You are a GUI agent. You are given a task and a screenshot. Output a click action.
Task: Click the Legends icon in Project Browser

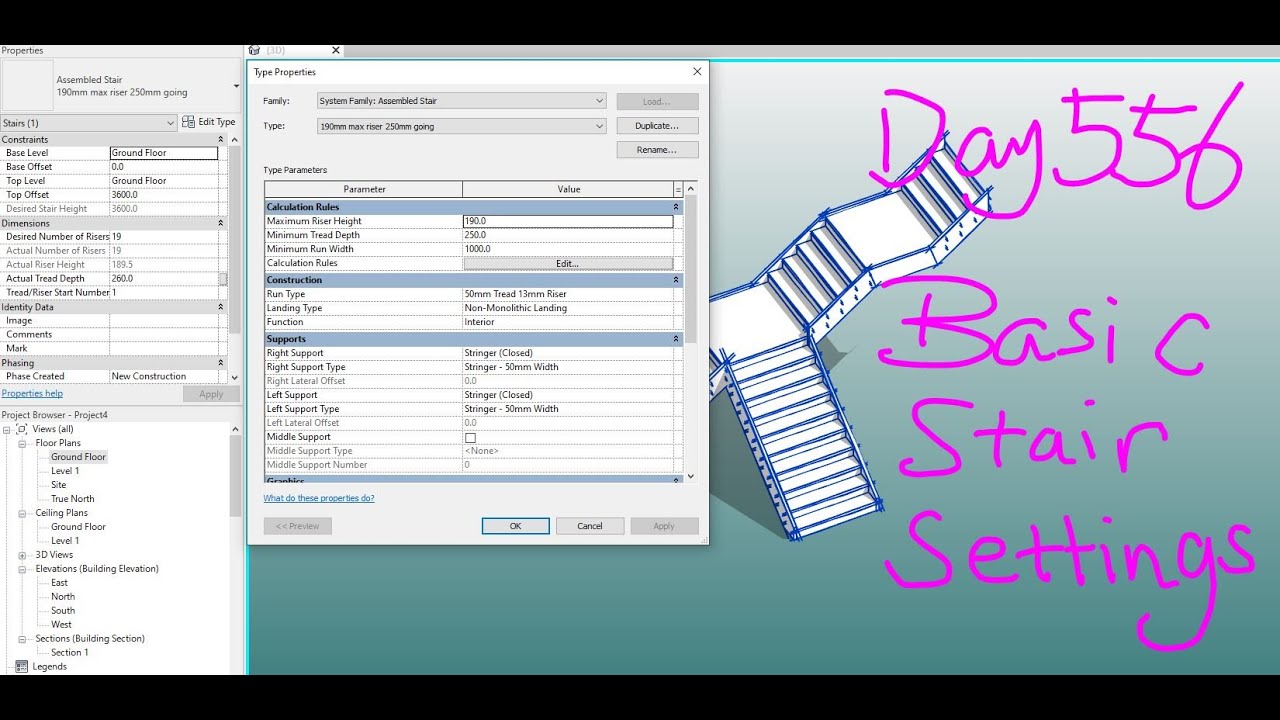(x=22, y=666)
